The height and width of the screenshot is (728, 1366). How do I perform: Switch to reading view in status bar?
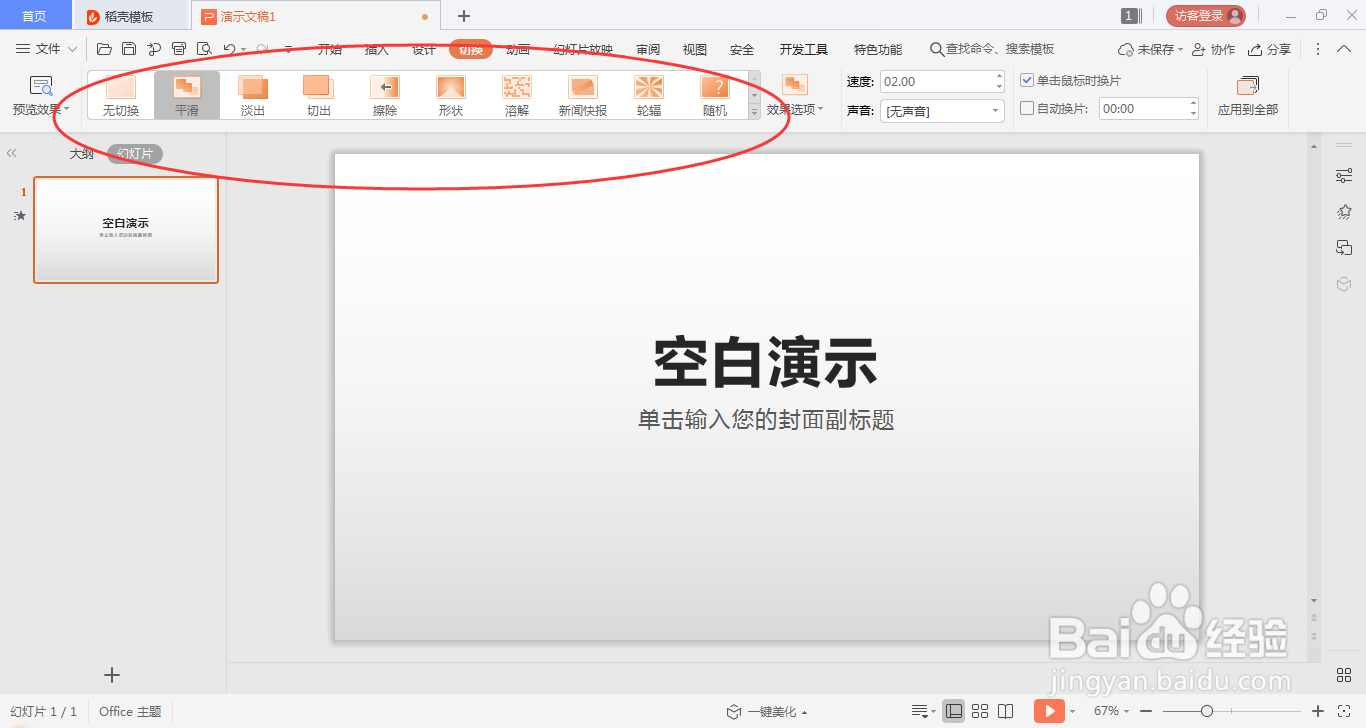pyautogui.click(x=1006, y=711)
